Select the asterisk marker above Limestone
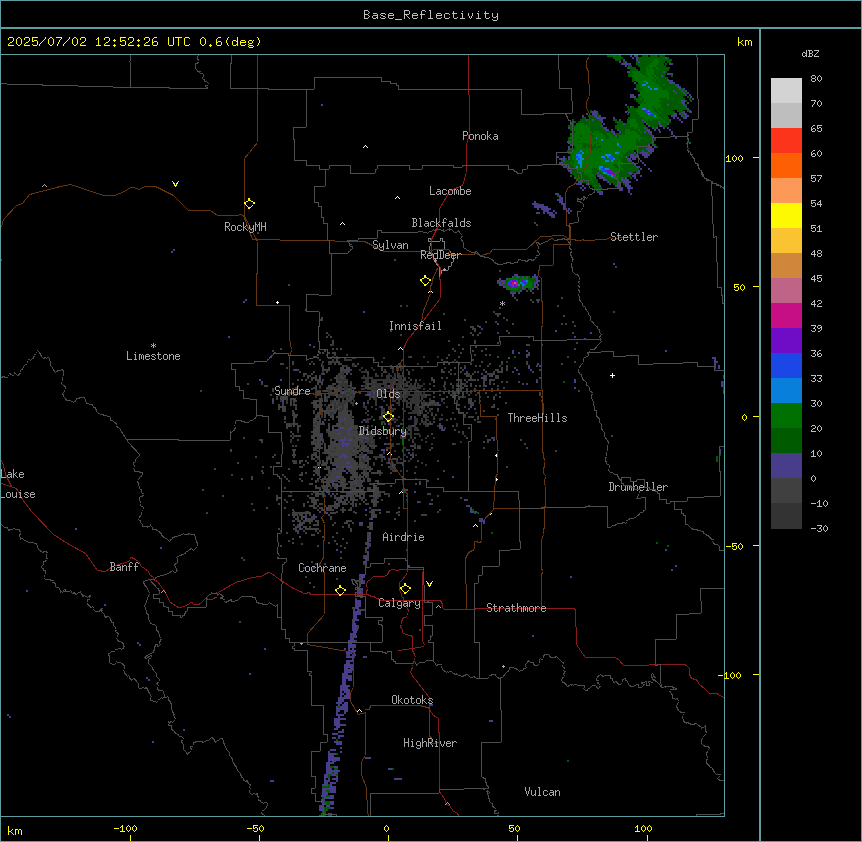This screenshot has height=842, width=862. pyautogui.click(x=153, y=346)
